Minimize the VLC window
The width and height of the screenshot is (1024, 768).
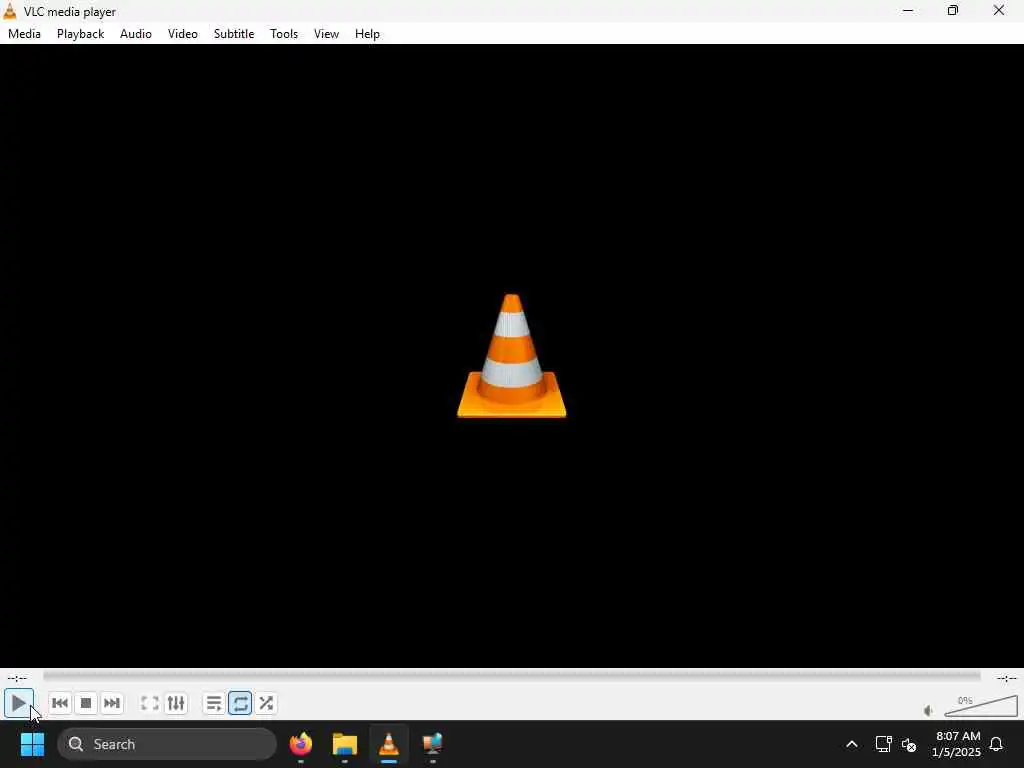pyautogui.click(x=908, y=10)
